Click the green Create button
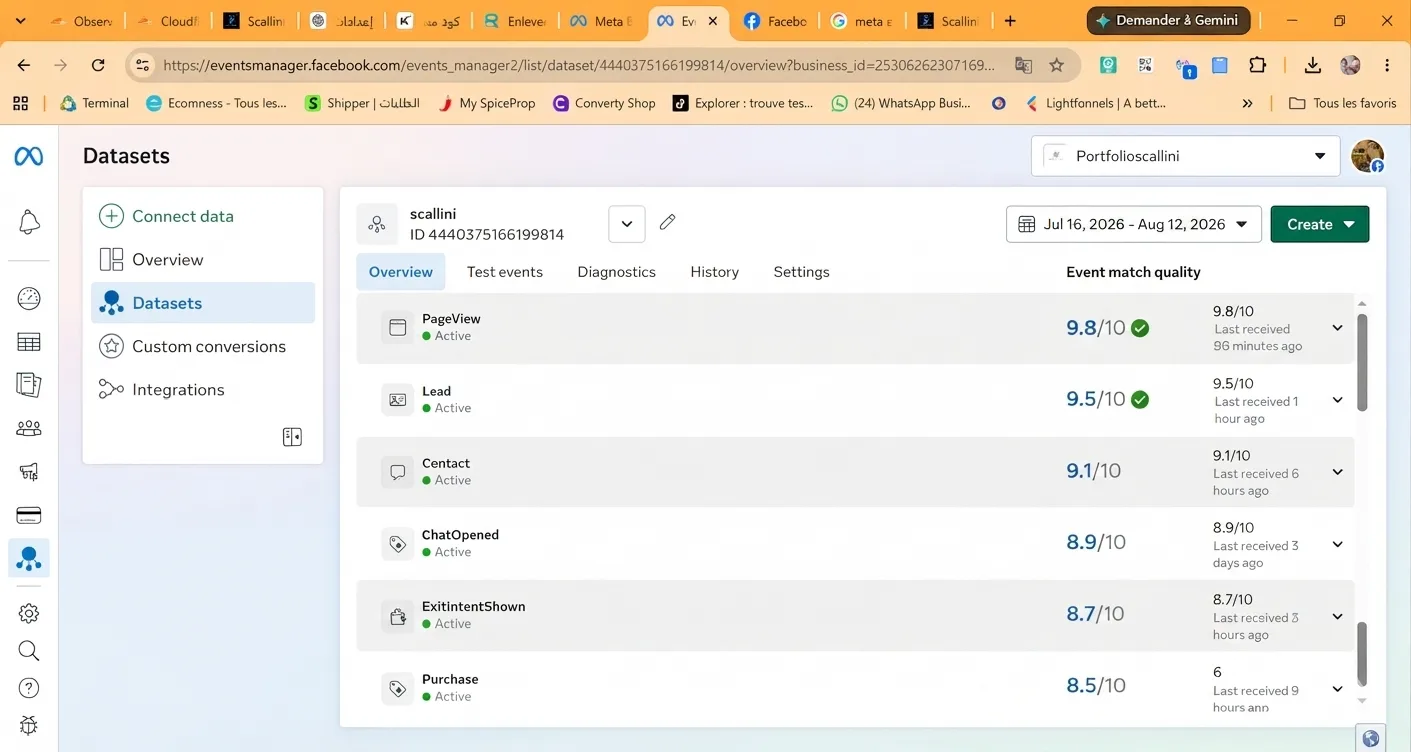Screen dimensions: 1411x752 coord(1320,224)
